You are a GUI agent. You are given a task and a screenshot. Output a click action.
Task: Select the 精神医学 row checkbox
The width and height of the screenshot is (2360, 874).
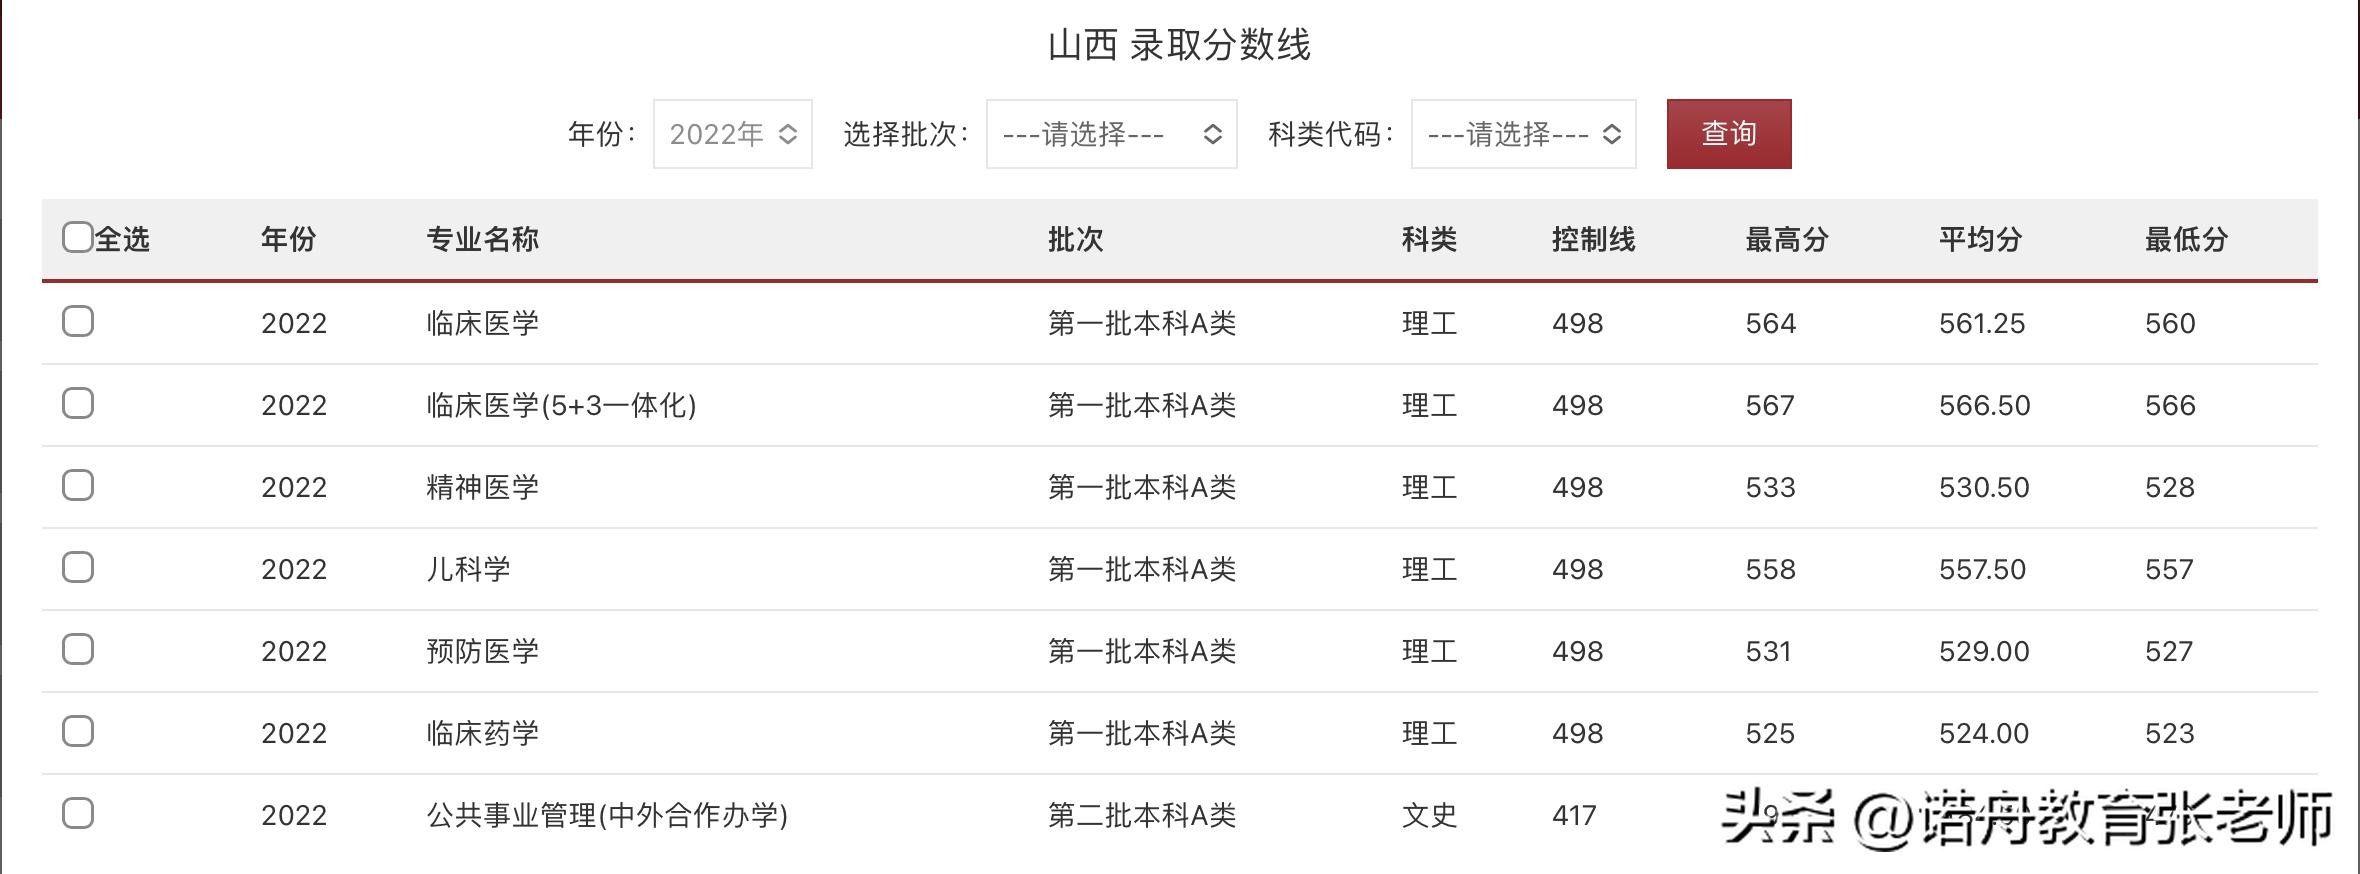[78, 486]
